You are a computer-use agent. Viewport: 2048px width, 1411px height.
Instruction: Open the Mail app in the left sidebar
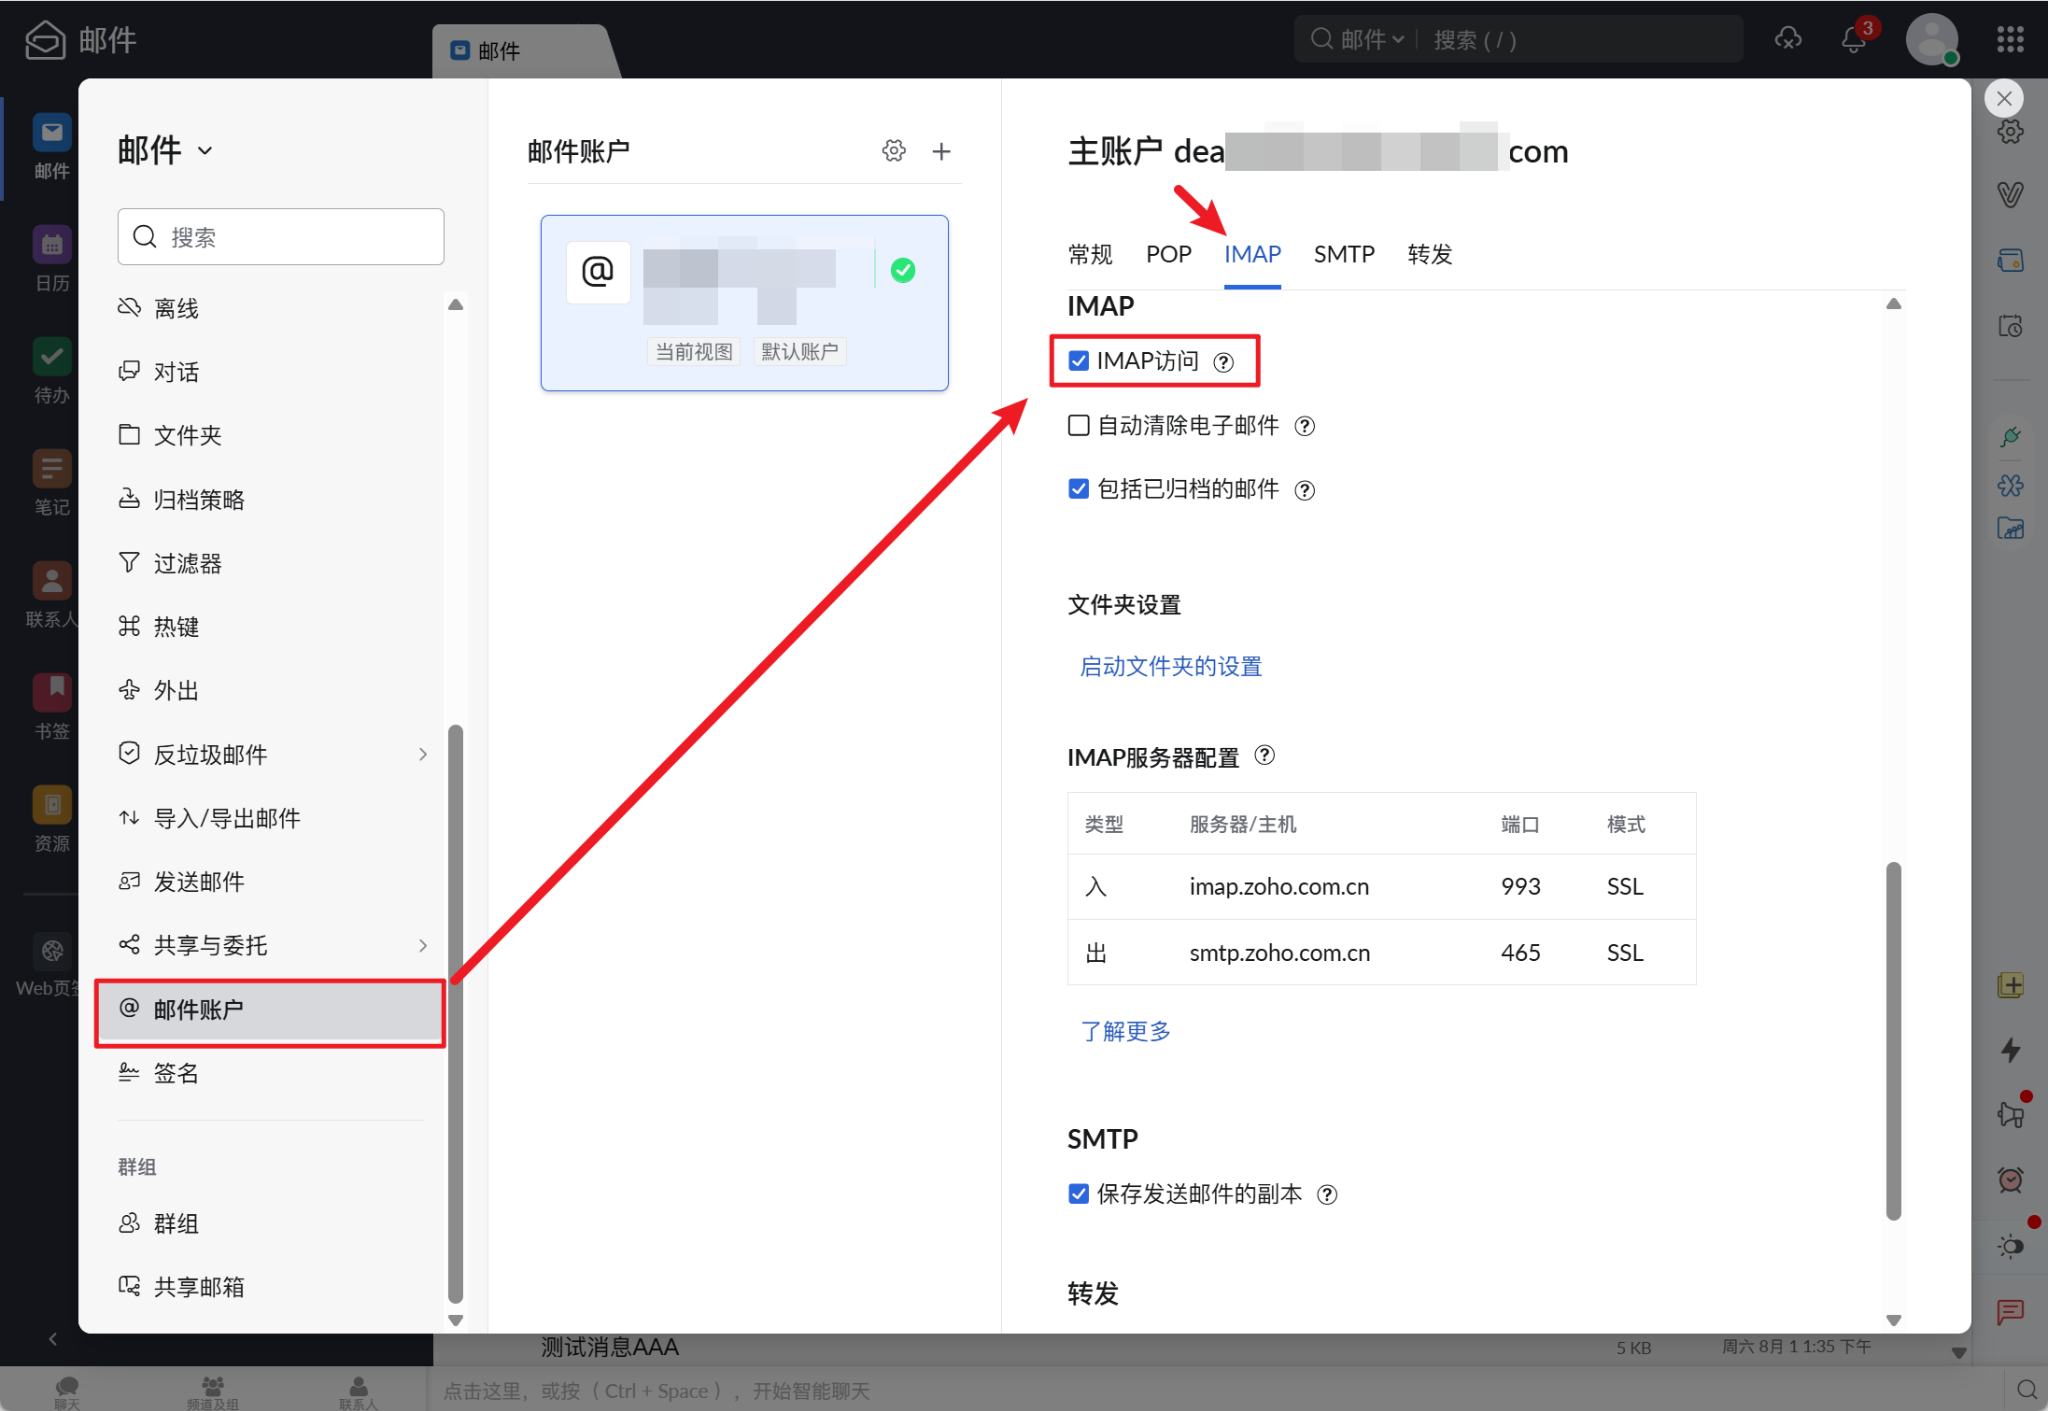coord(52,146)
